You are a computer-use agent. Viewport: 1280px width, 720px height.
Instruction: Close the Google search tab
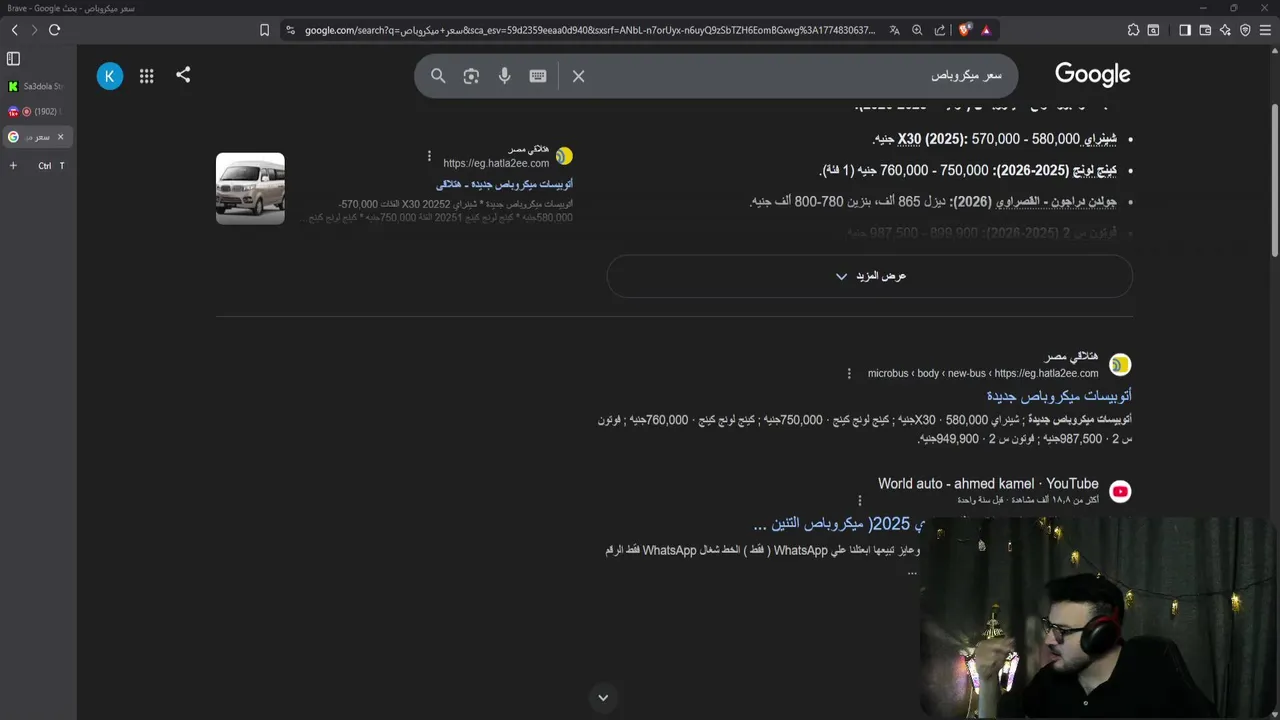(60, 137)
